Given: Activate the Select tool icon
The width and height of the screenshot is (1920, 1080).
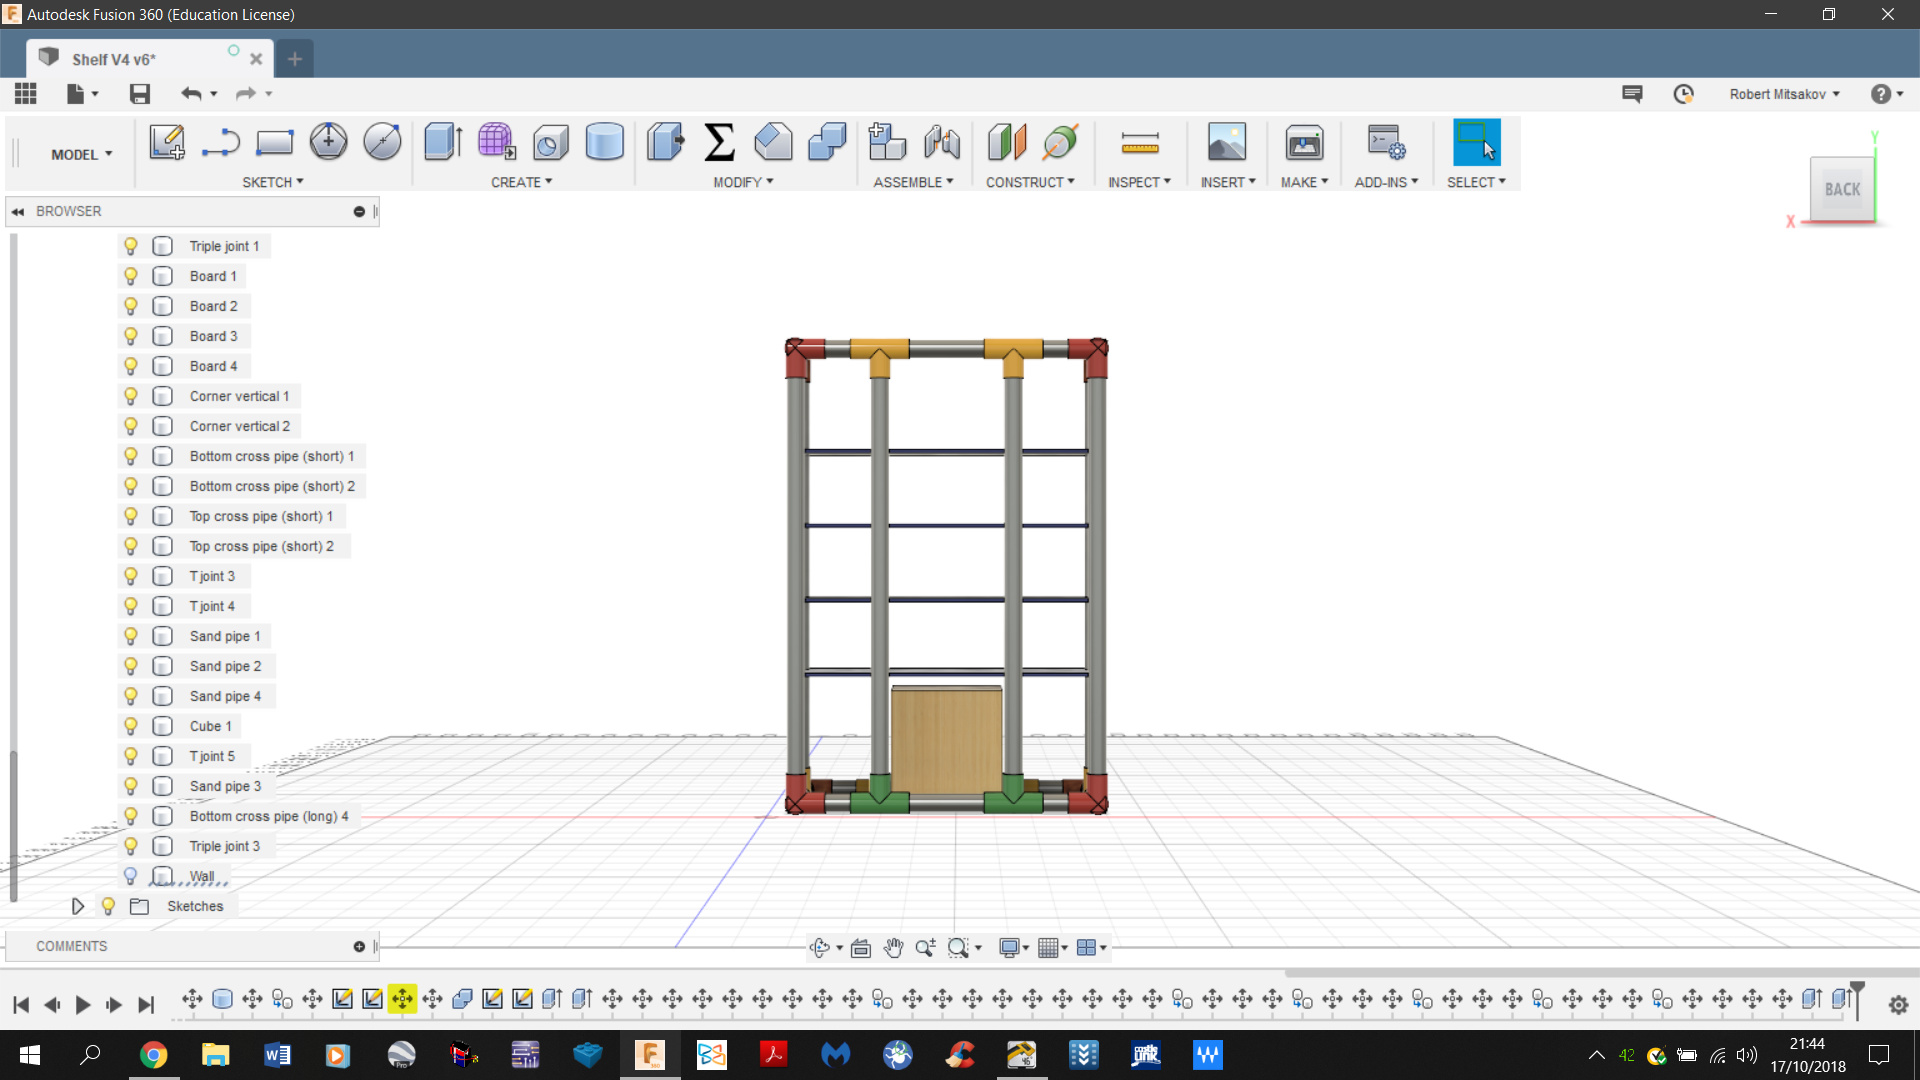Looking at the screenshot, I should click(1476, 142).
